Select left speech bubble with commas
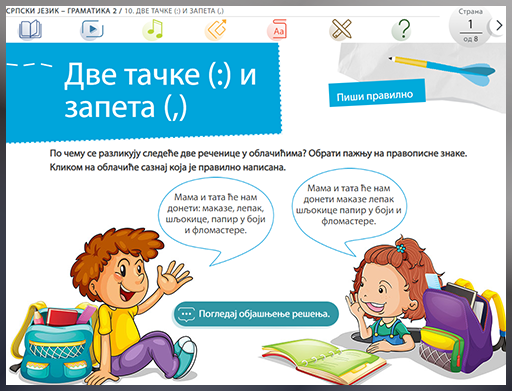The width and height of the screenshot is (512, 391). pos(216,213)
